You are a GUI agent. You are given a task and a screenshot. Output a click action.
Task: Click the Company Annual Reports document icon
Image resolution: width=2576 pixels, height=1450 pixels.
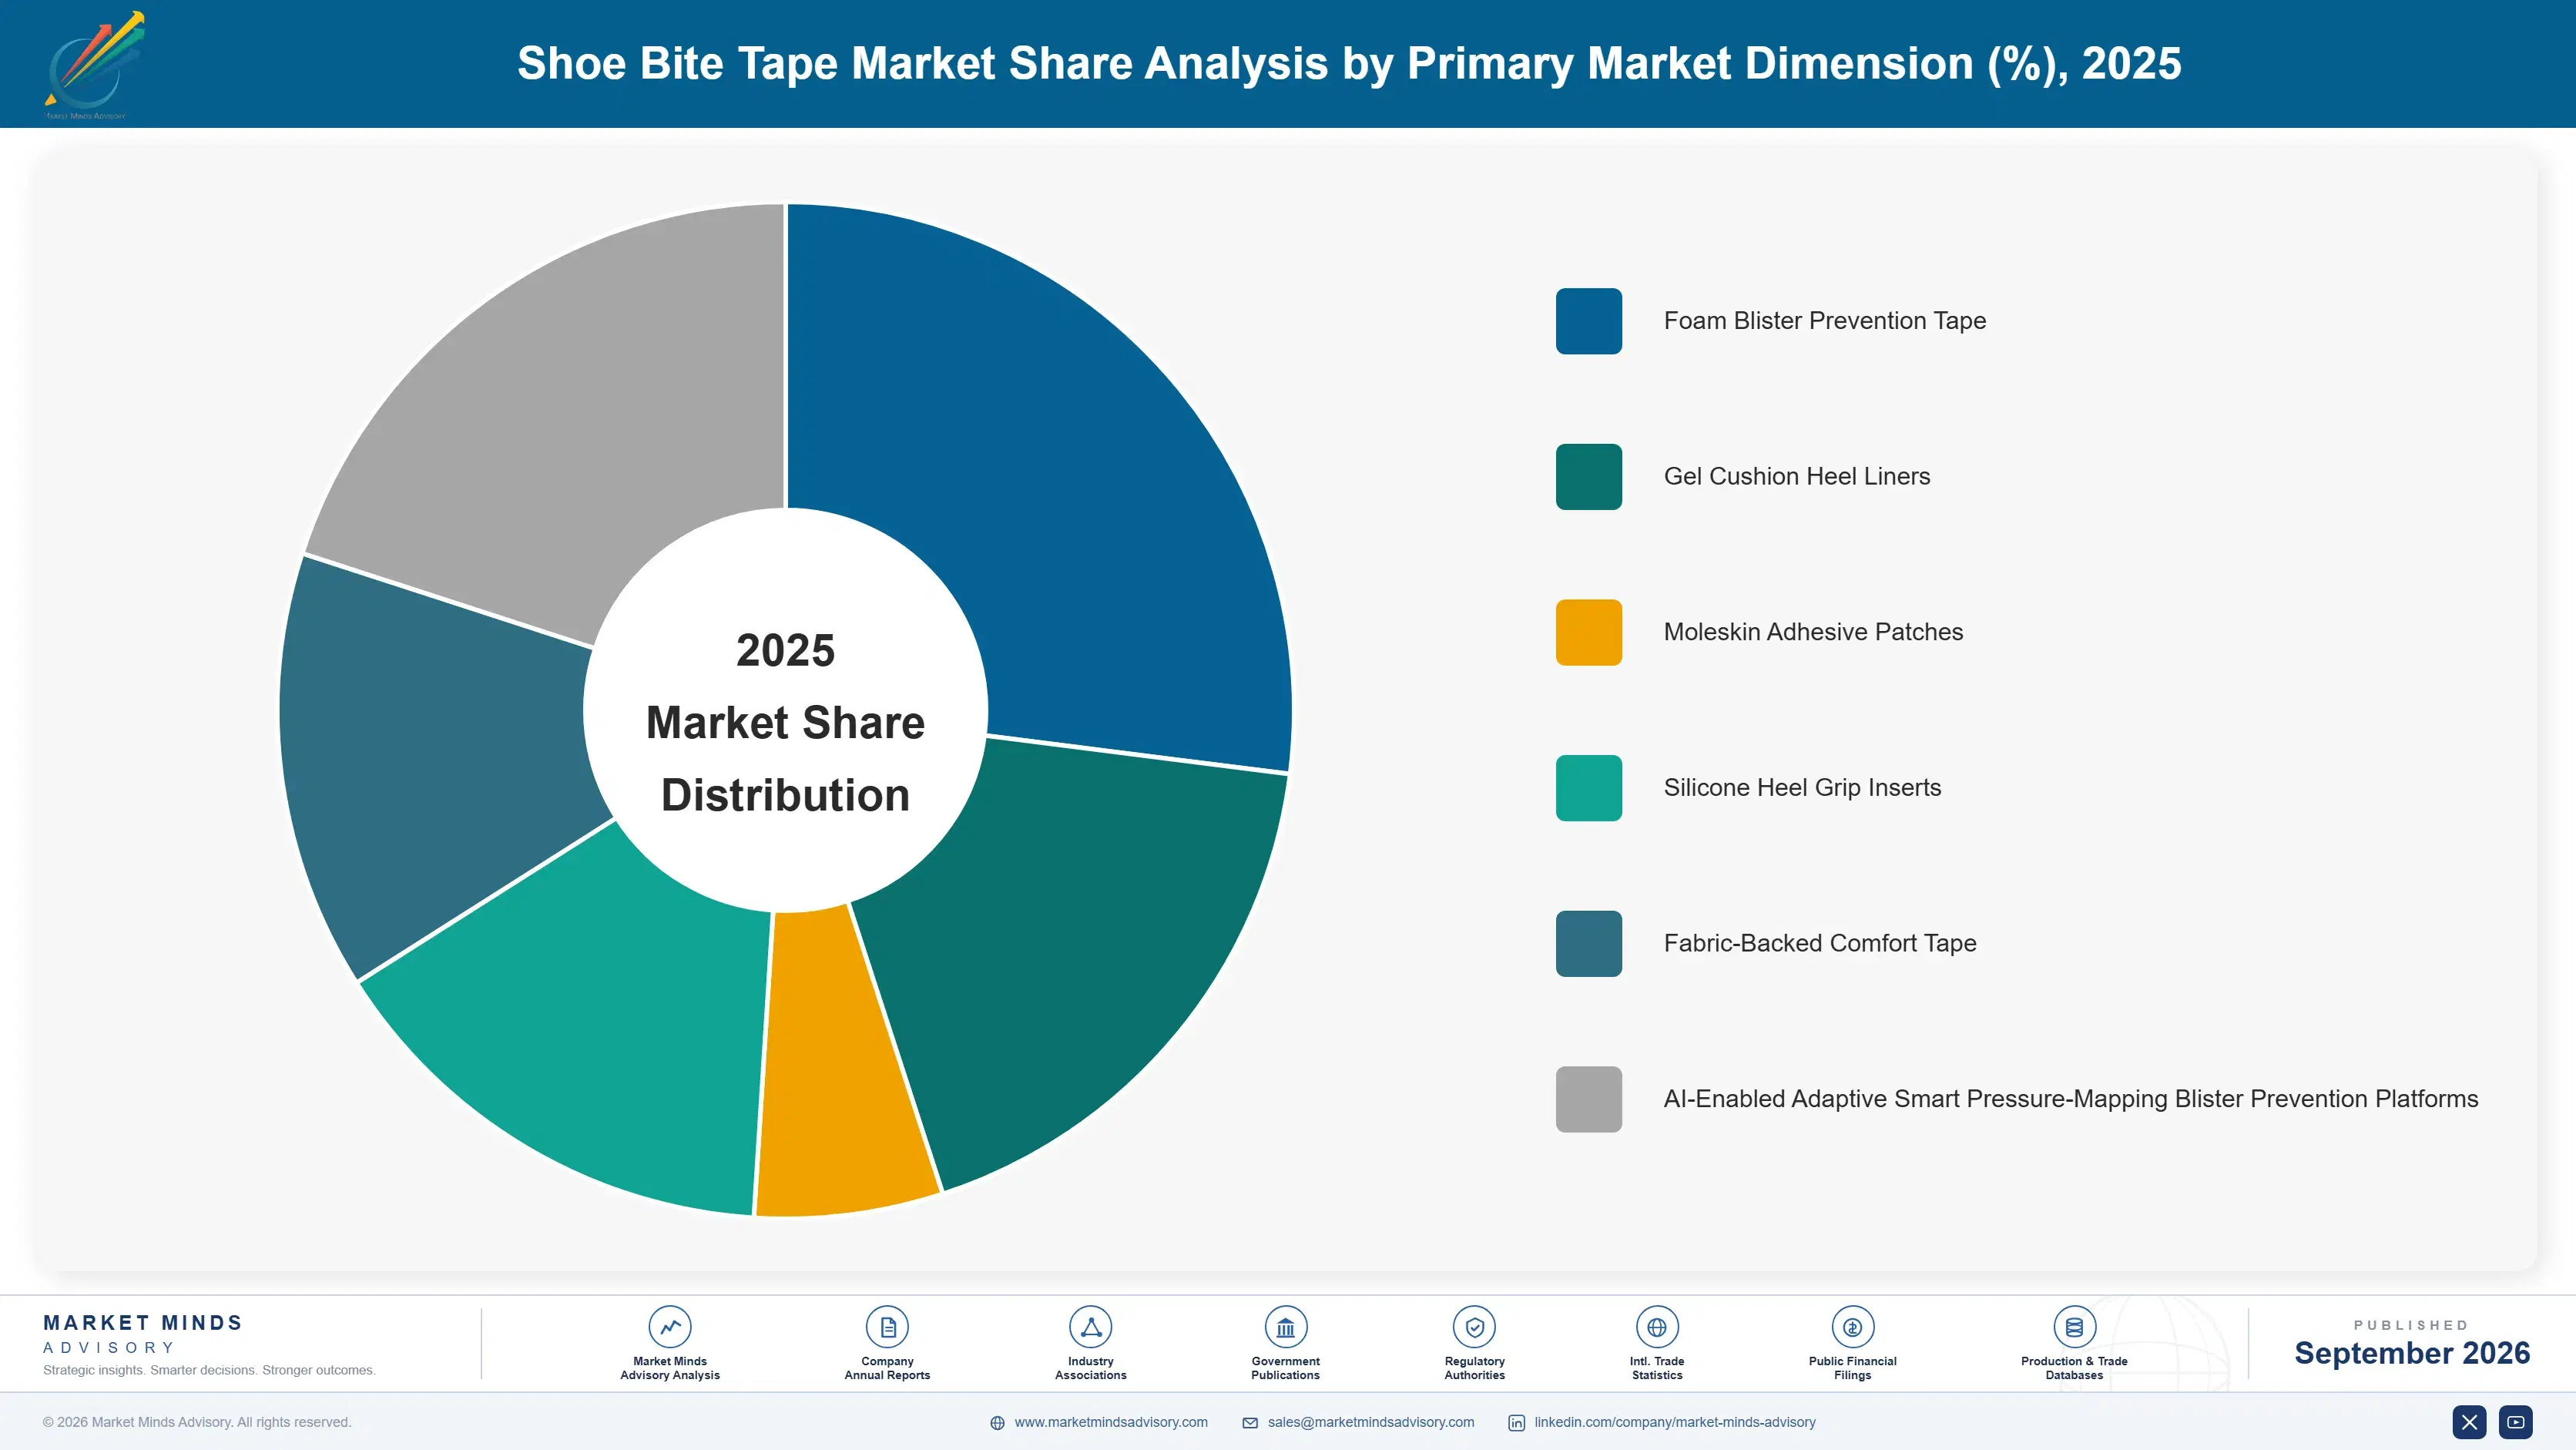[x=887, y=1327]
